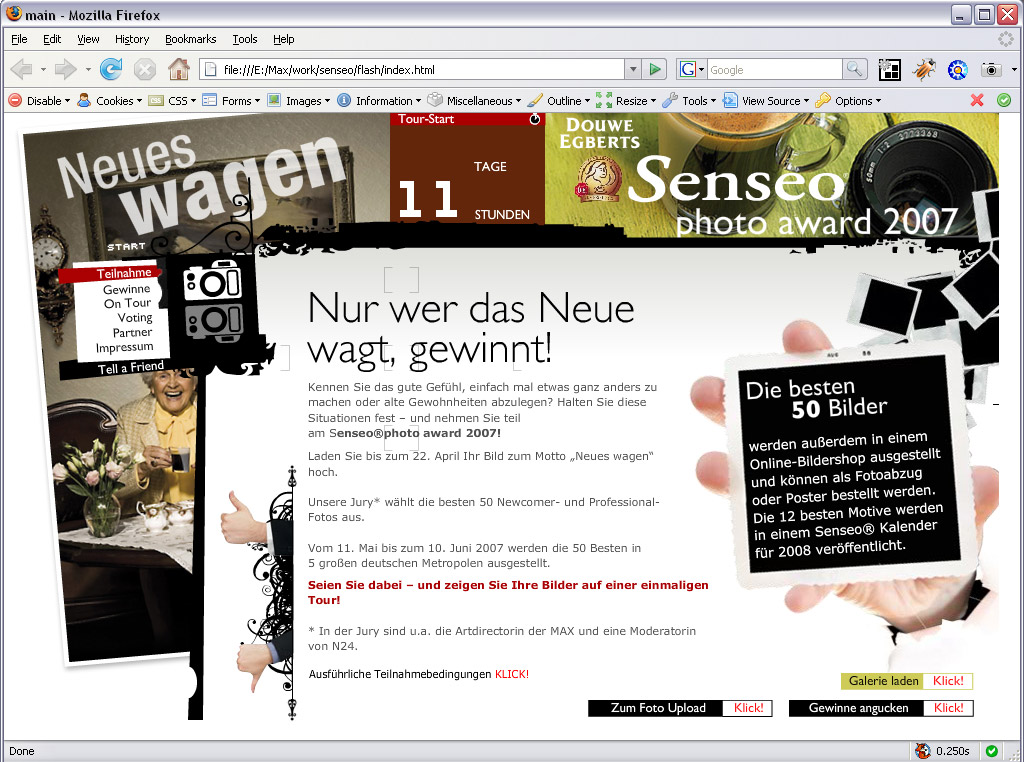Image resolution: width=1026 pixels, height=762 pixels.
Task: Take a screenshot with the camera toolbar icon
Action: click(990, 70)
